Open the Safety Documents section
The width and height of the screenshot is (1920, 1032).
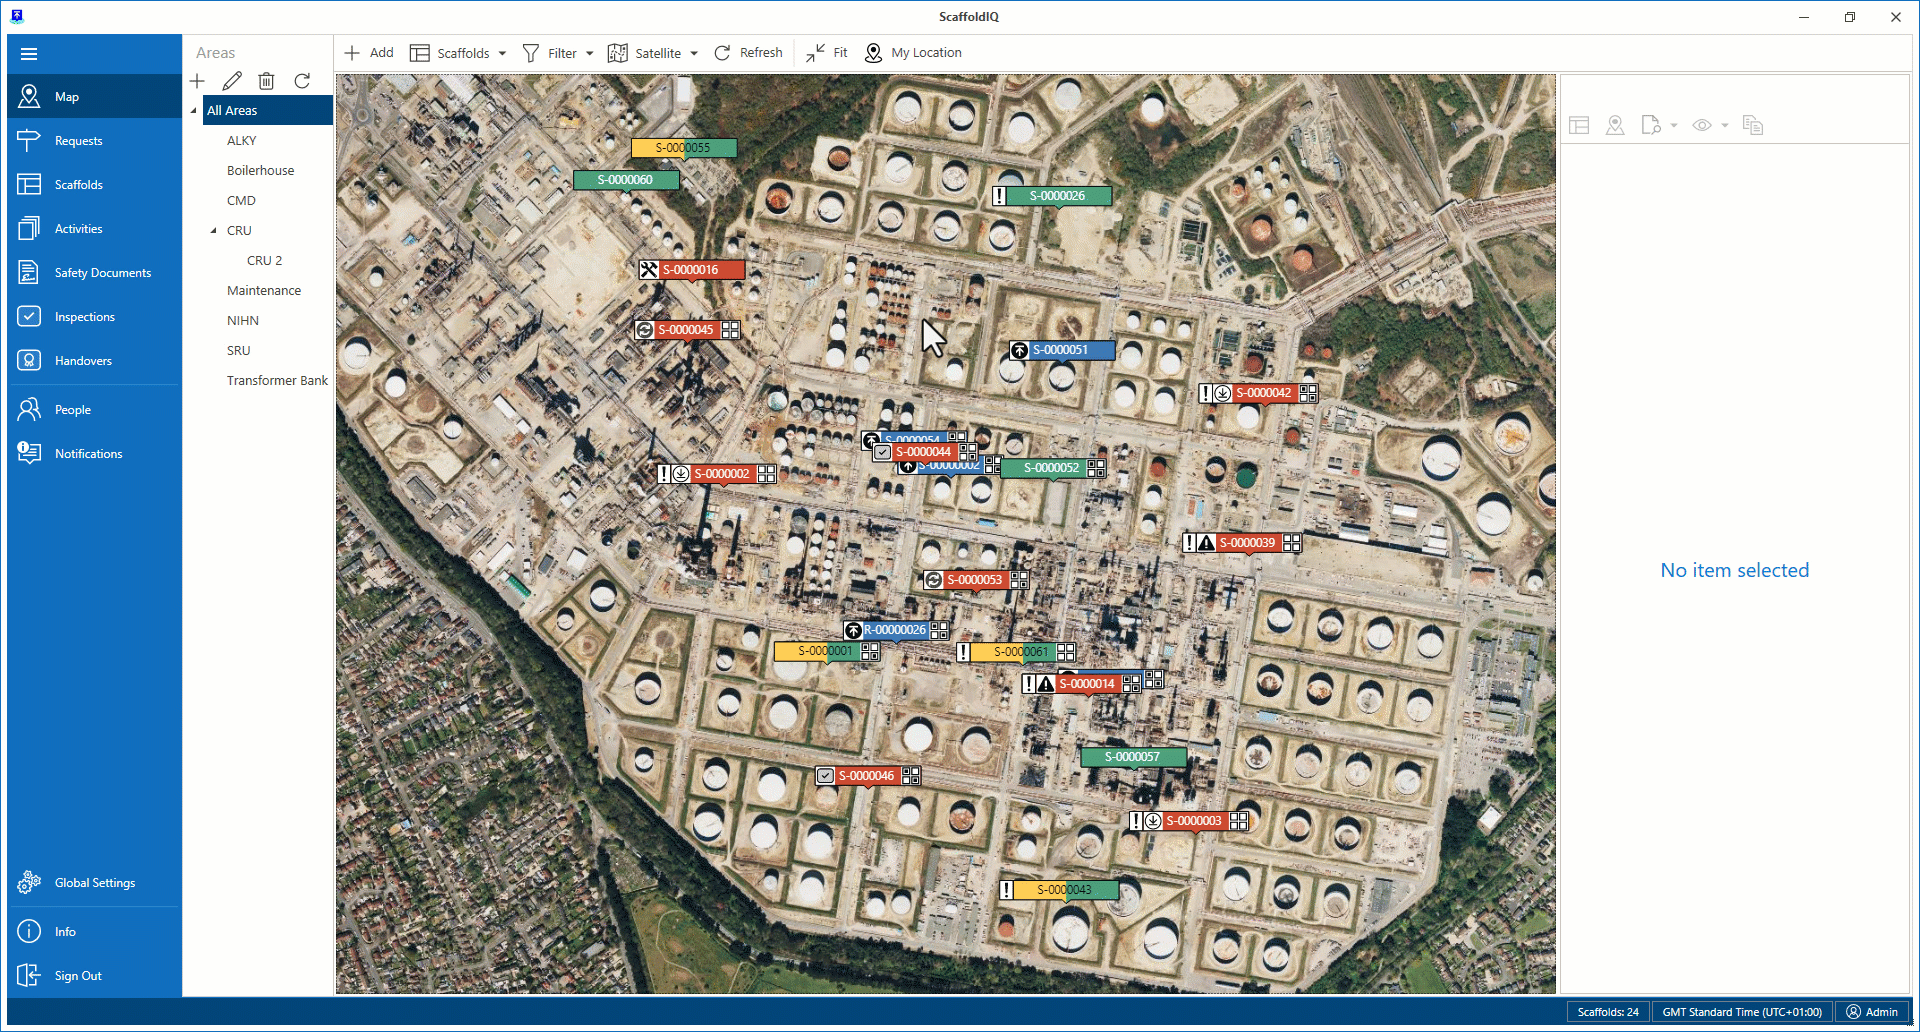(x=102, y=273)
